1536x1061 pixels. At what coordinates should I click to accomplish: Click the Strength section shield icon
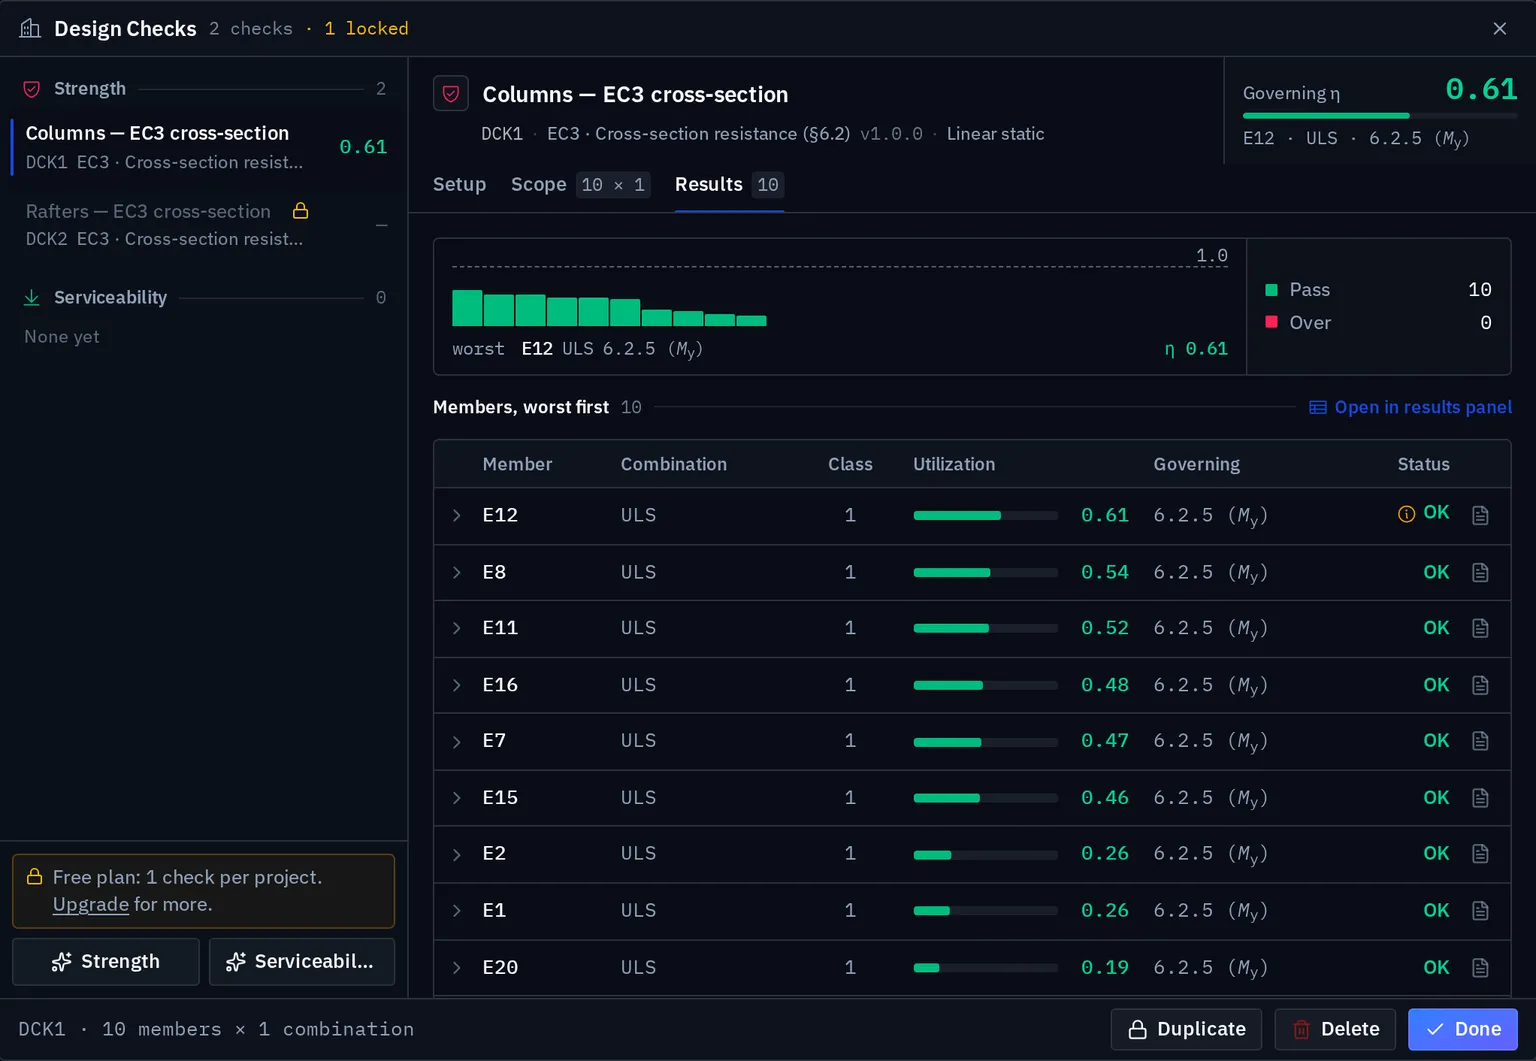[x=32, y=89]
